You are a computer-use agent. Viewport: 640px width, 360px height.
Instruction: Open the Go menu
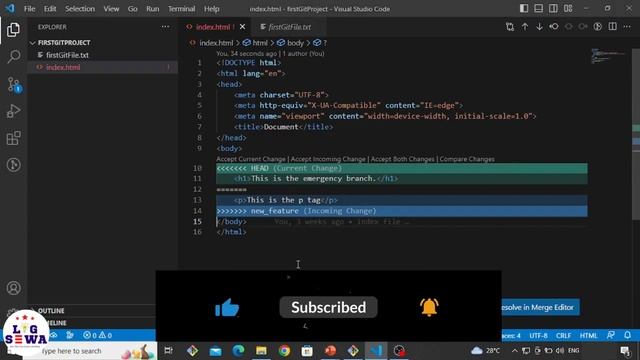point(133,9)
